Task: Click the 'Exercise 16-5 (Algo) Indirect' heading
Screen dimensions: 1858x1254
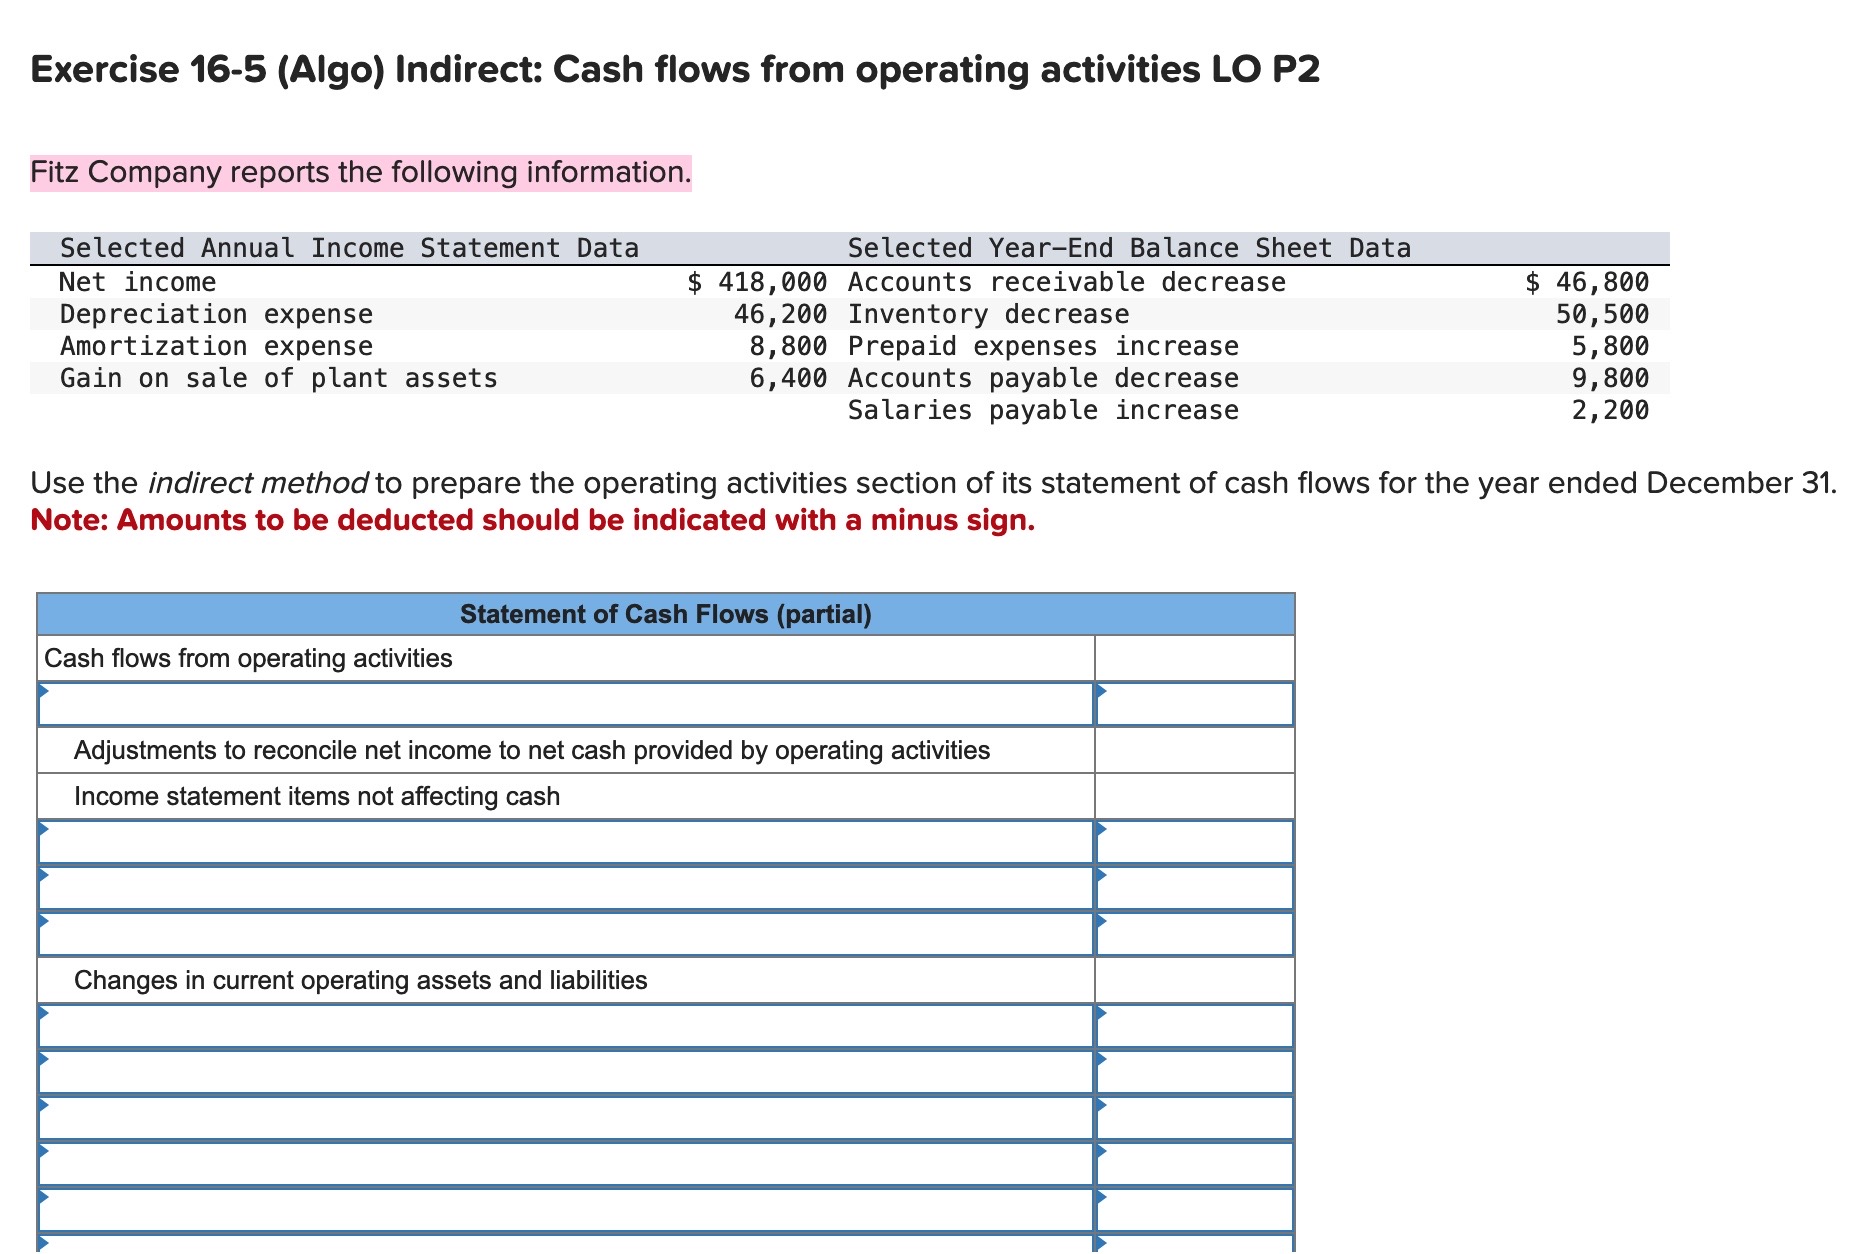Action: [x=675, y=70]
